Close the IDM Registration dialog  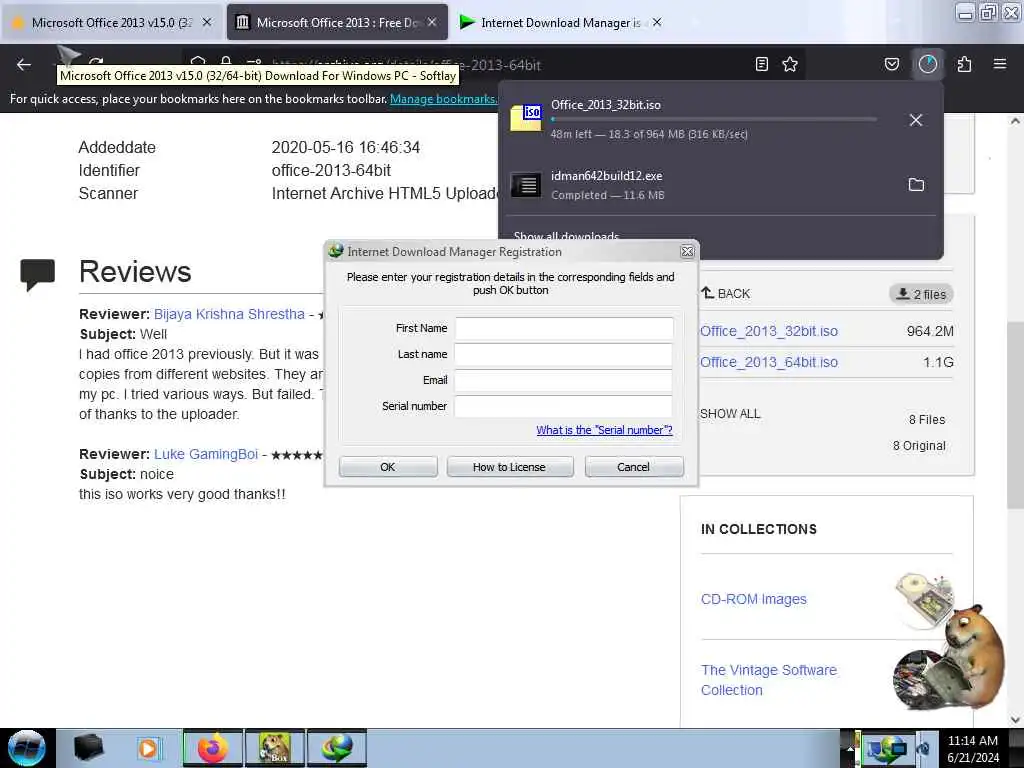pyautogui.click(x=687, y=251)
